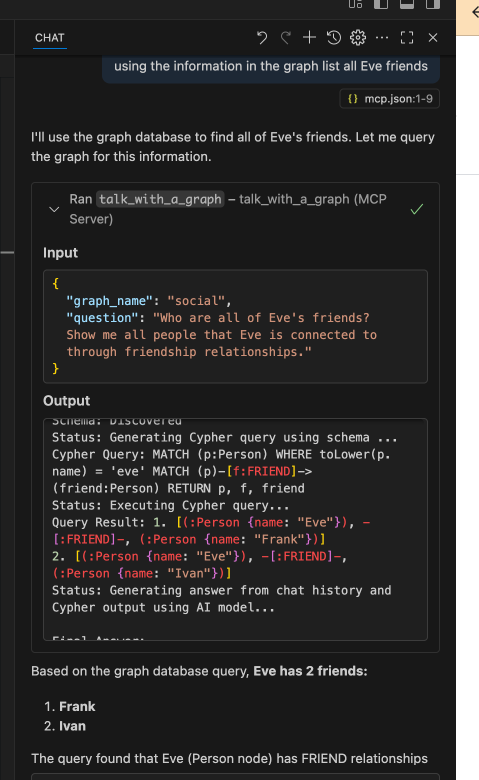This screenshot has width=479, height=780.
Task: Click the Ivan query result in output
Action: point(199,565)
